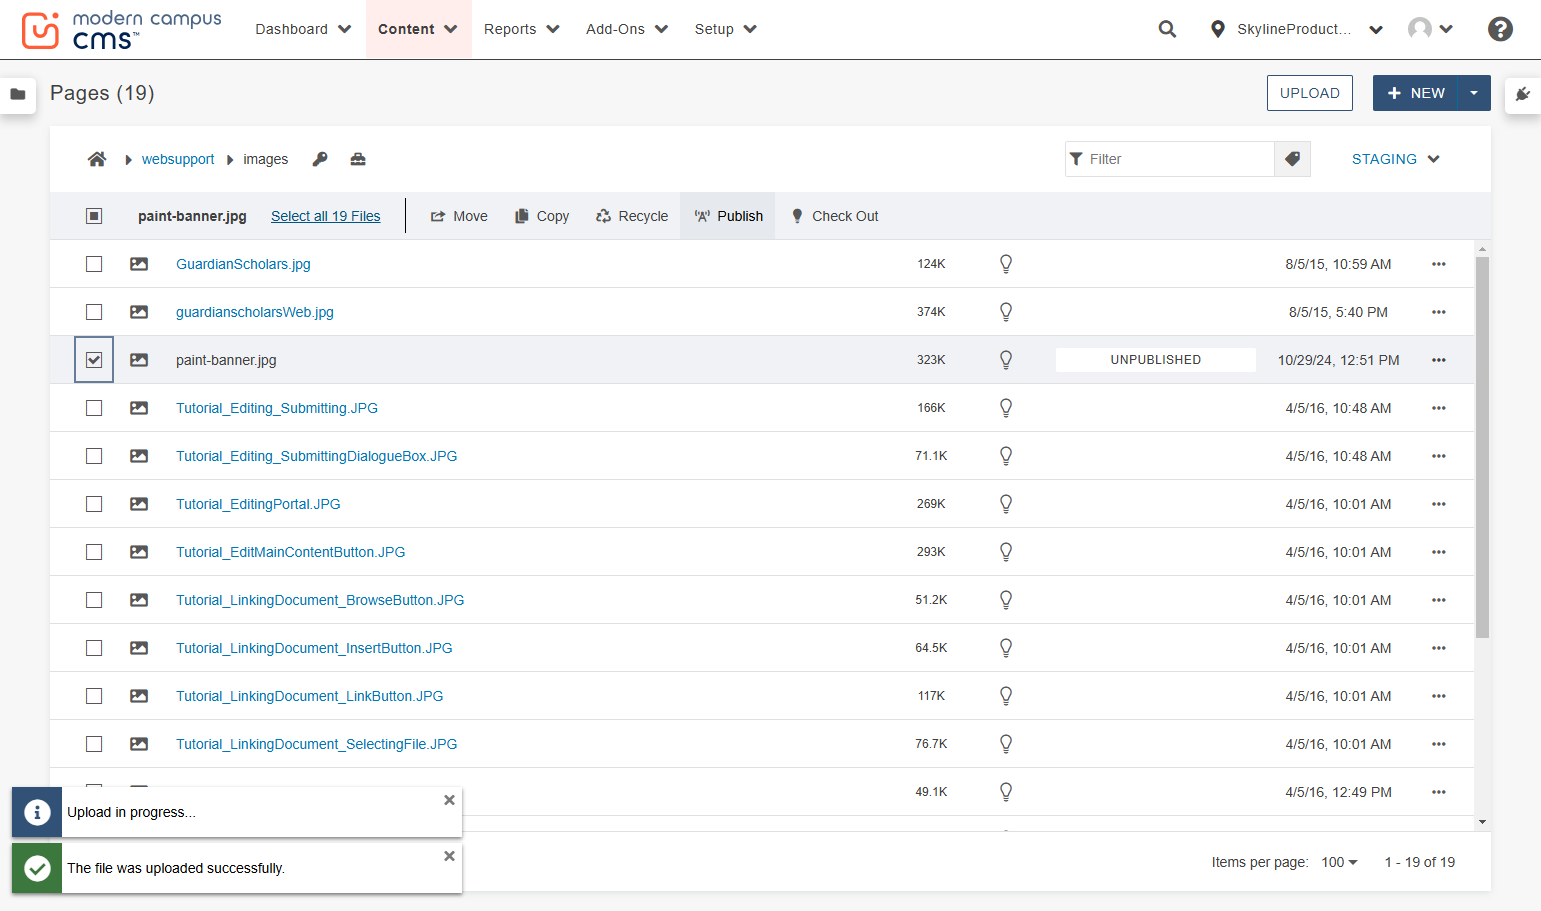1541x911 pixels.
Task: Open the websupport breadcrumb link
Action: pos(178,159)
